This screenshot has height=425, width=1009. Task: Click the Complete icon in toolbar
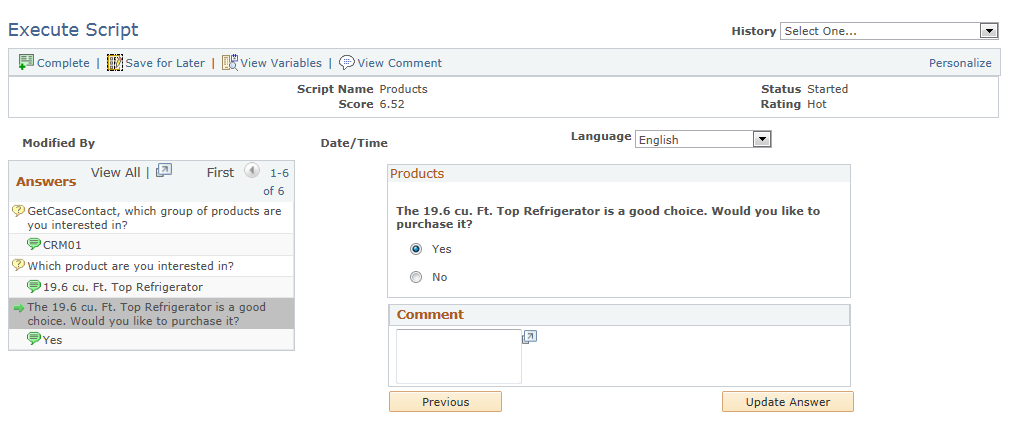tap(26, 62)
